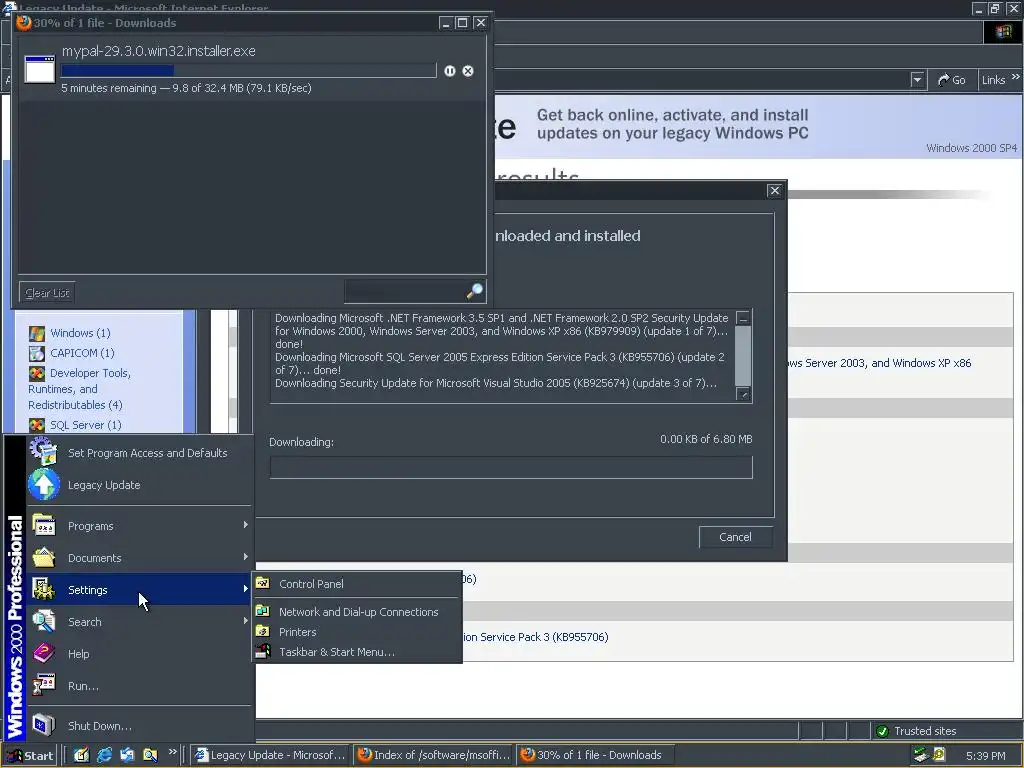The width and height of the screenshot is (1024, 768).
Task: Click the update log scrollbar up arrow
Action: tap(743, 318)
